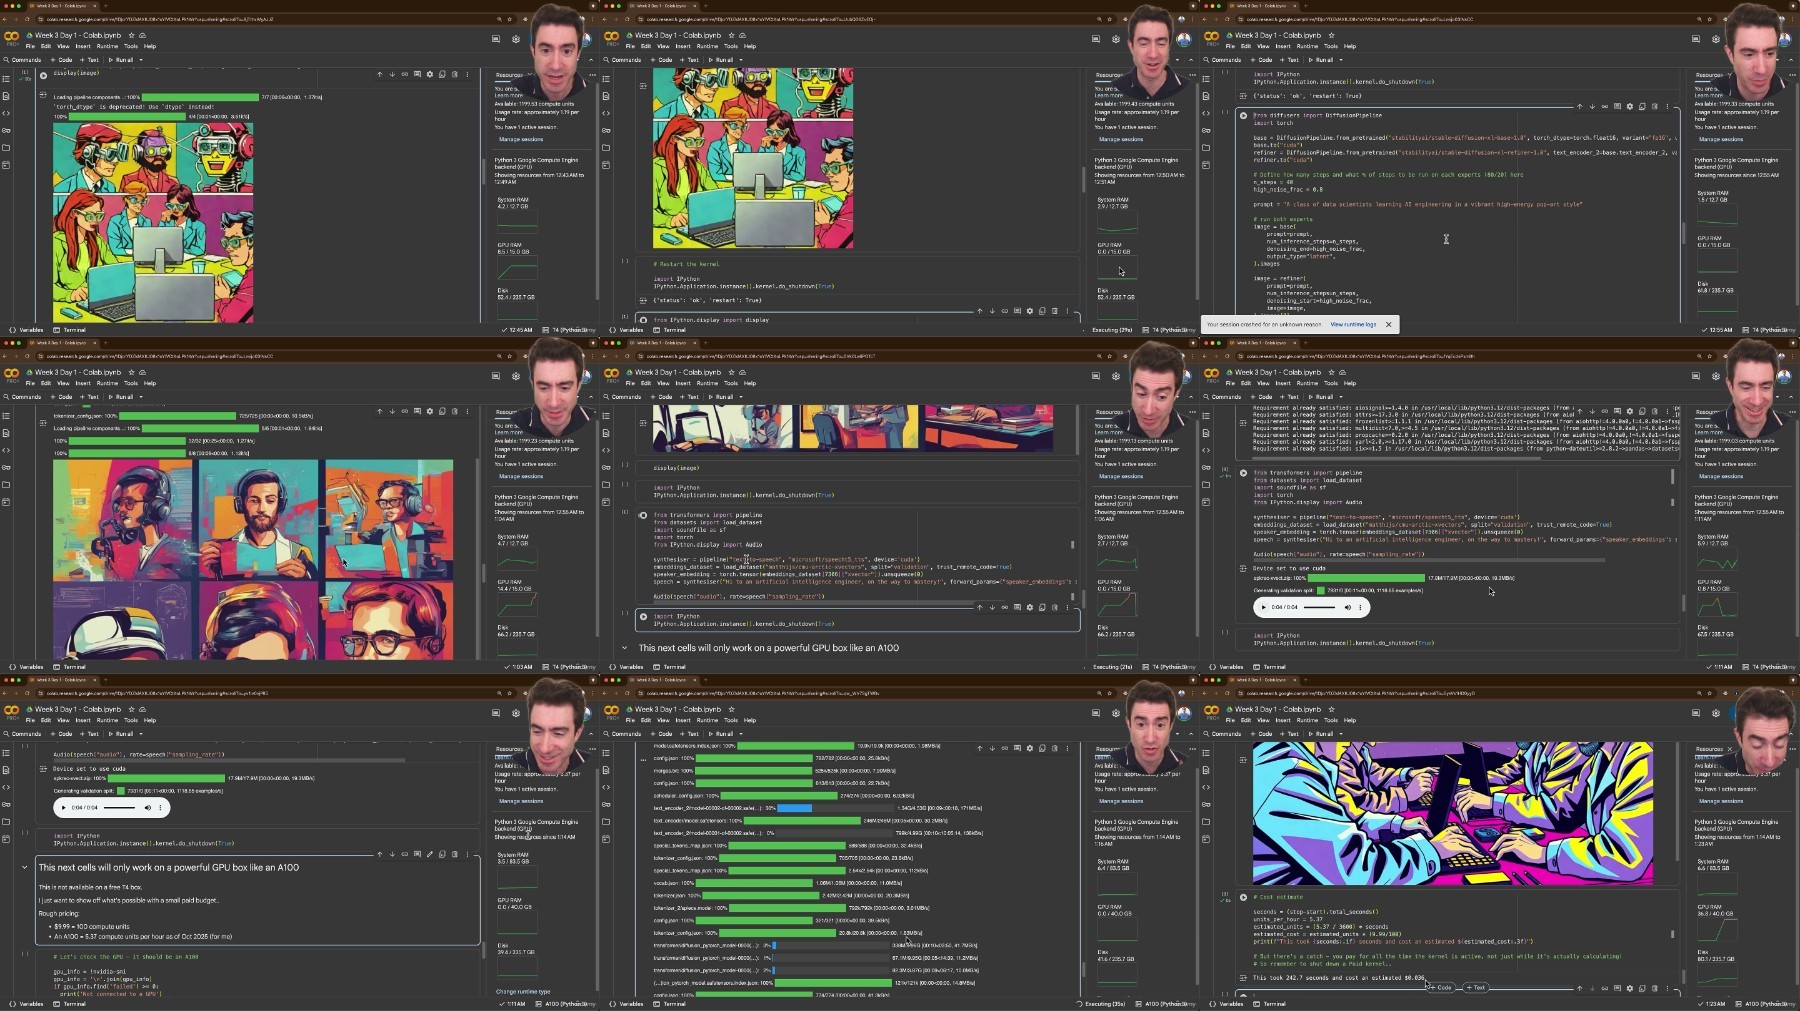Screen dimensions: 1800x1011
Task: Mute audio player in 'Requirement already satisfied' notebook
Action: [1347, 607]
